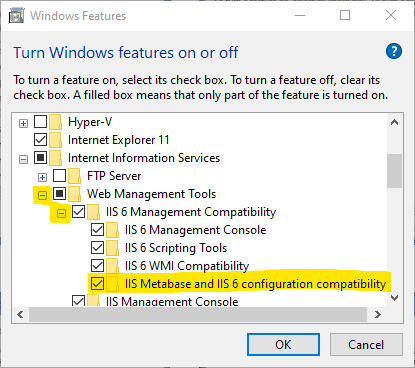Select the IIS 6 Management Compatibility label
The image size is (415, 368).
coord(191,212)
